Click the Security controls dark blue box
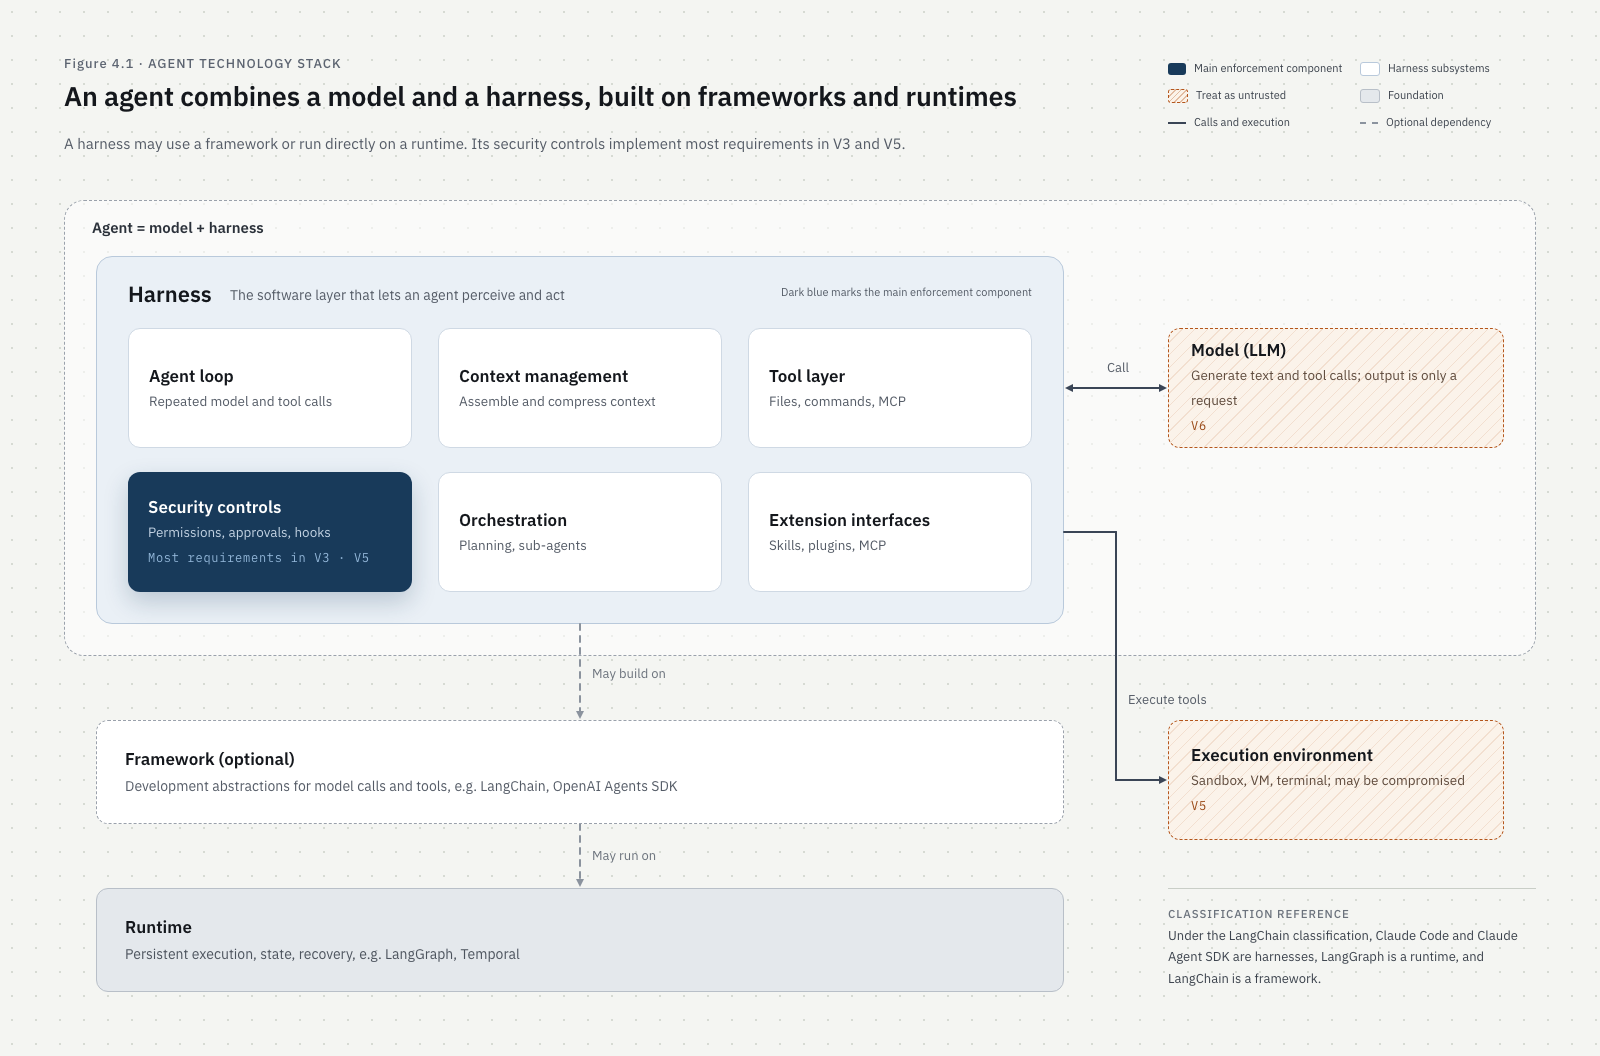 point(270,532)
